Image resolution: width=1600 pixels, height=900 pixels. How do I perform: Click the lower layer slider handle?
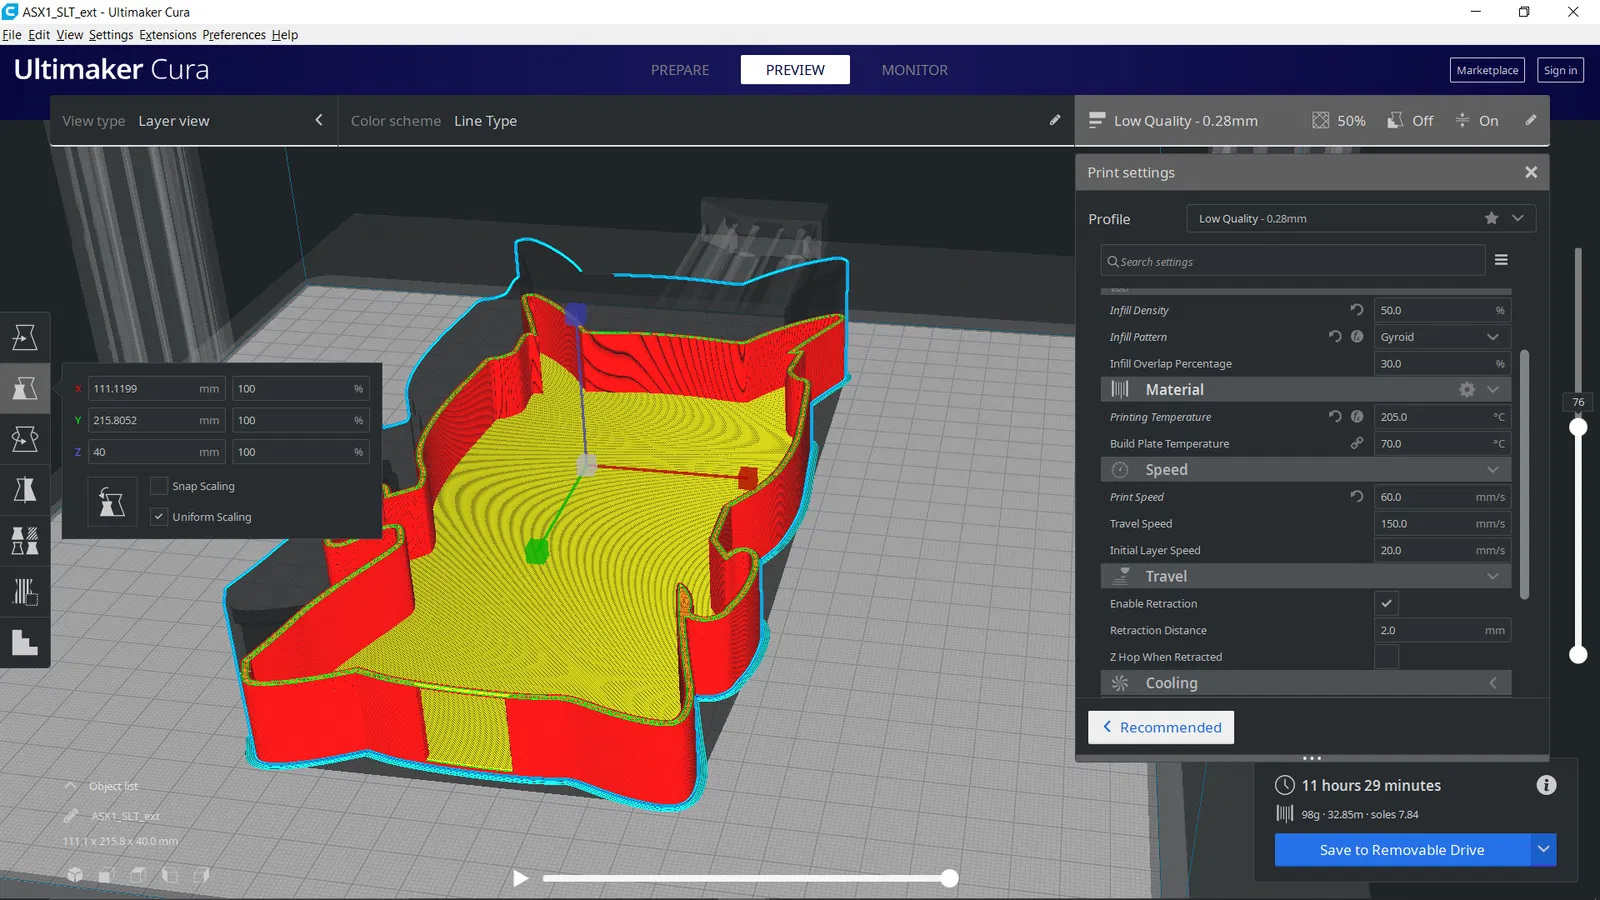pos(1578,654)
